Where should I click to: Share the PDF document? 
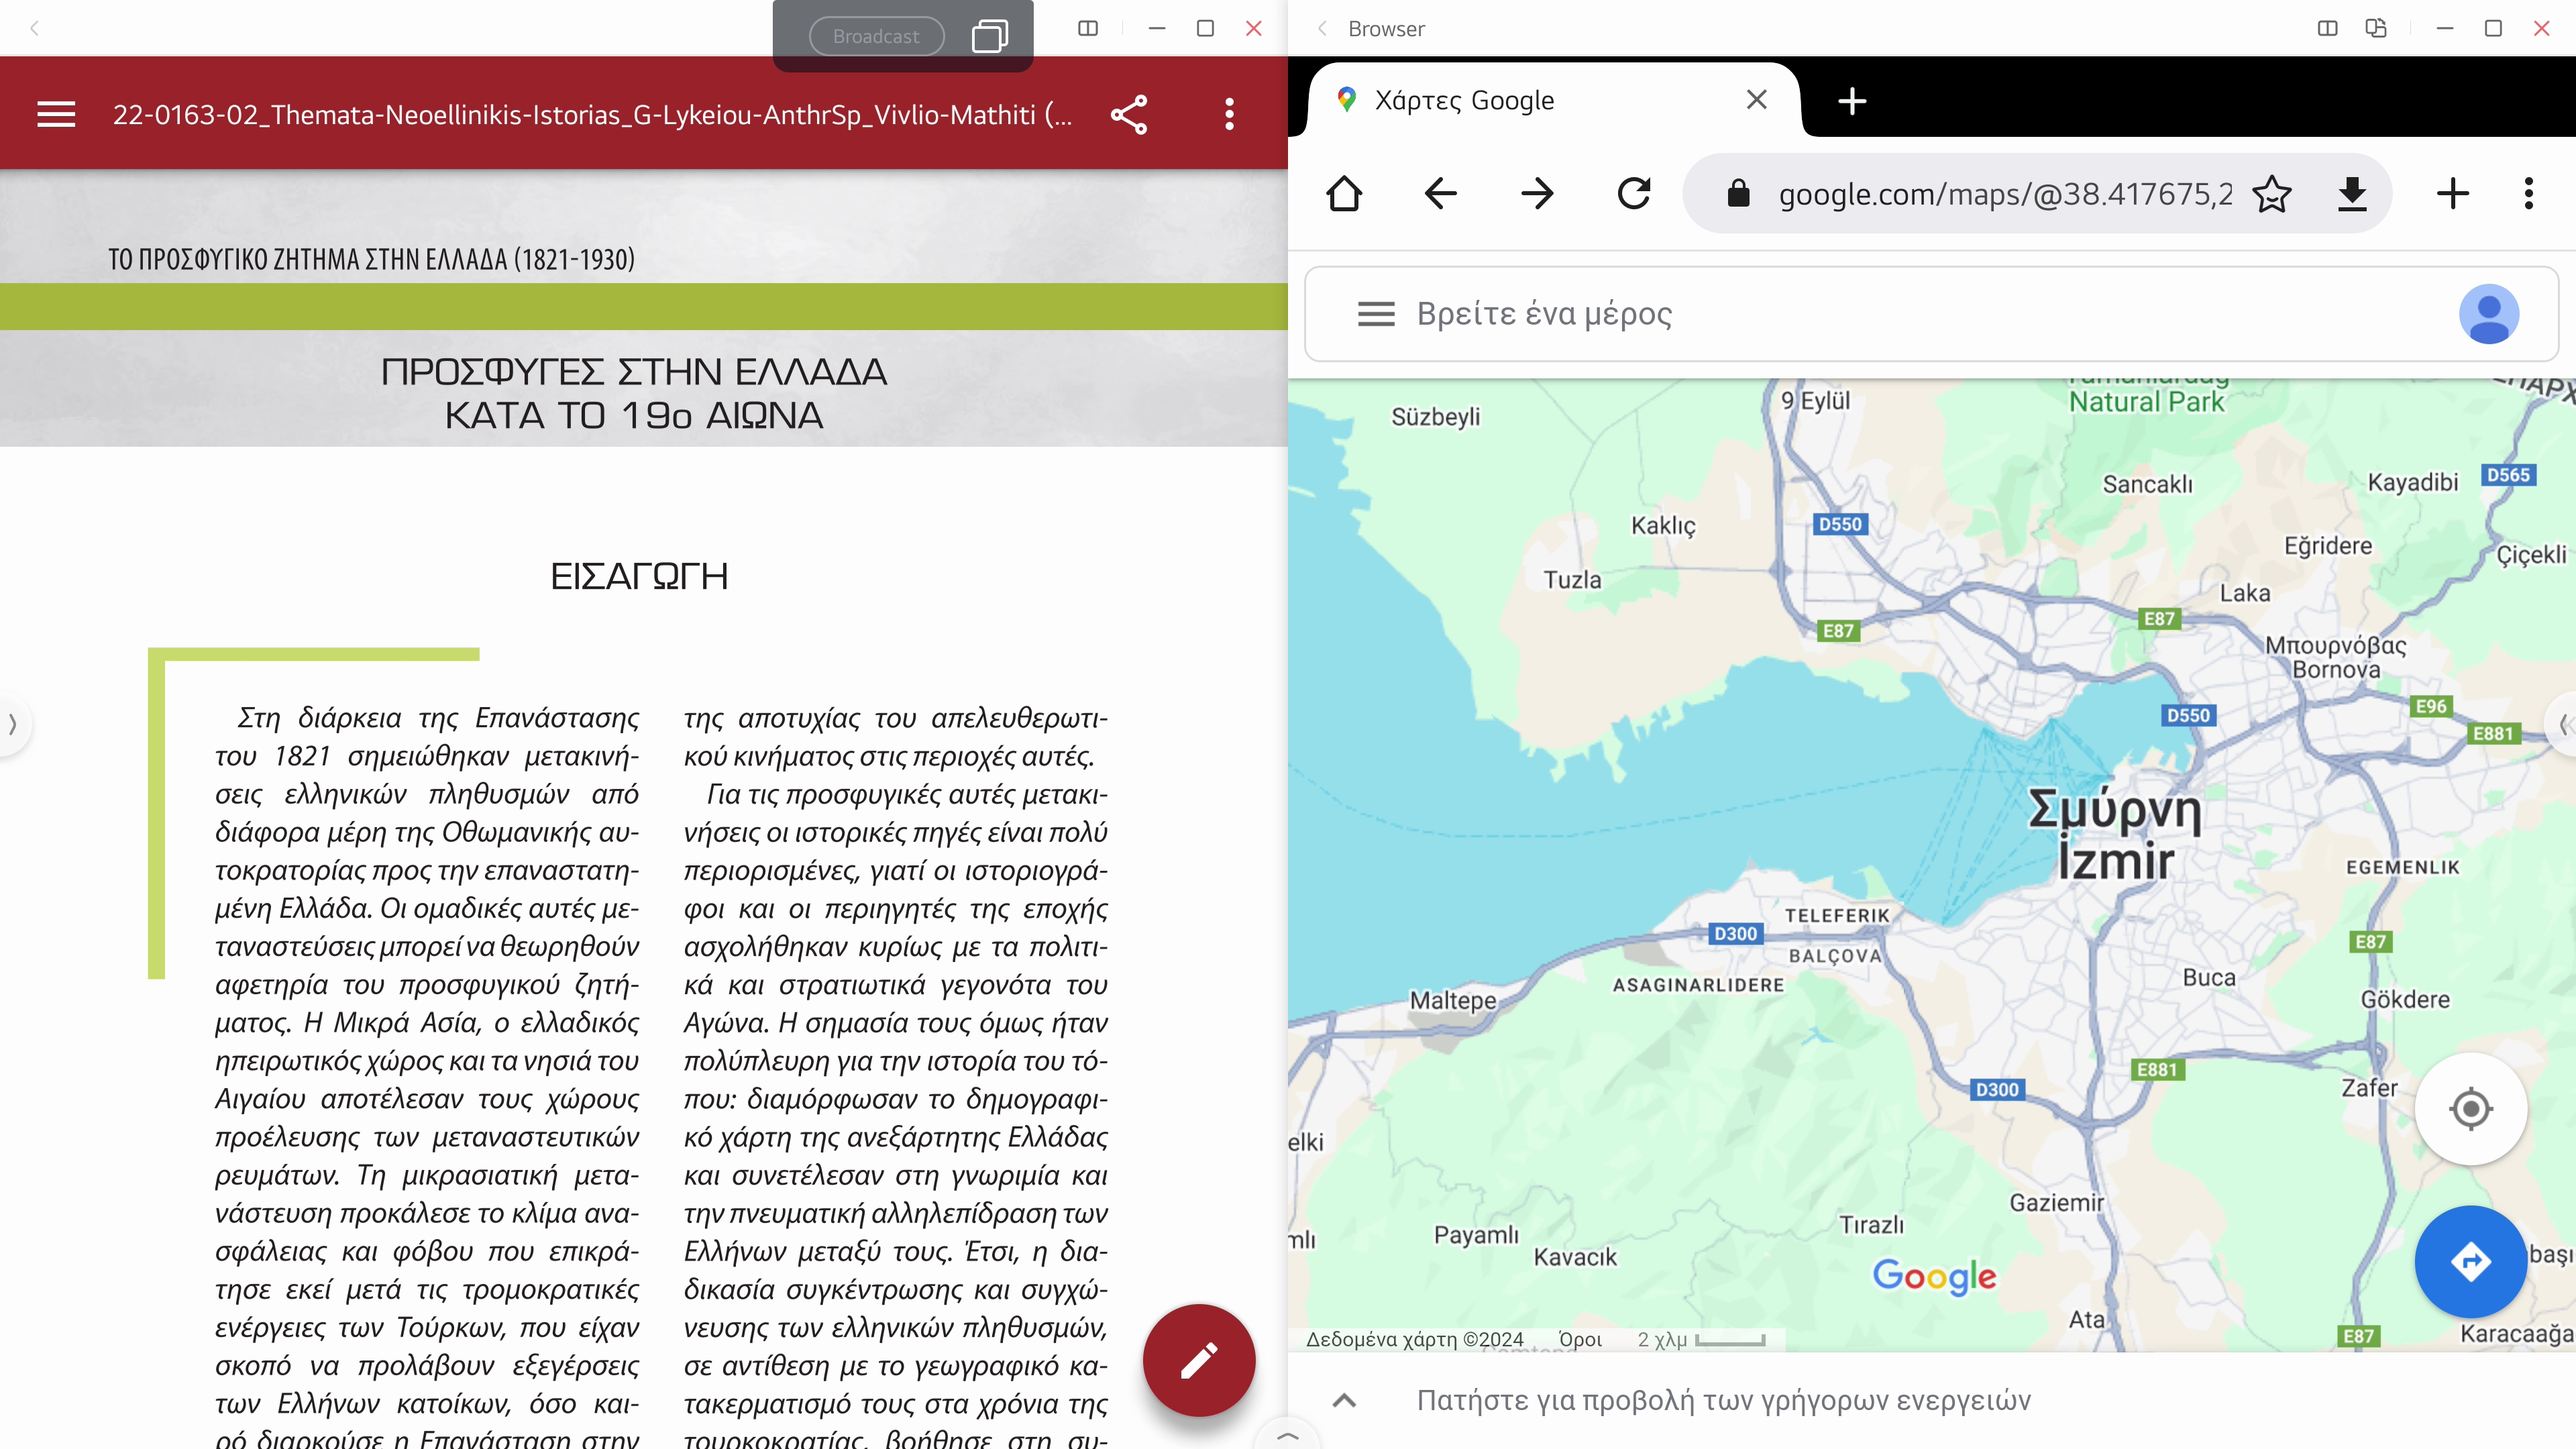pos(1129,114)
